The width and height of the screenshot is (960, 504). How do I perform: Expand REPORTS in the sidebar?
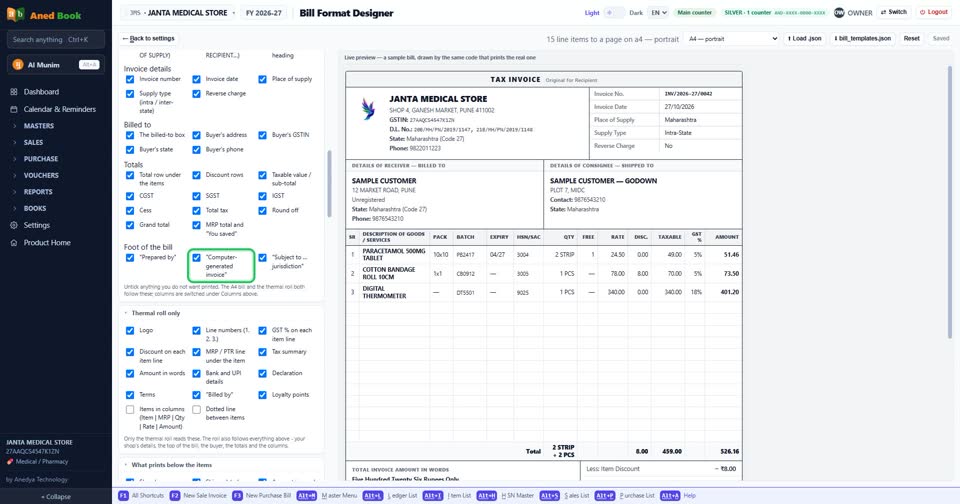tap(38, 192)
